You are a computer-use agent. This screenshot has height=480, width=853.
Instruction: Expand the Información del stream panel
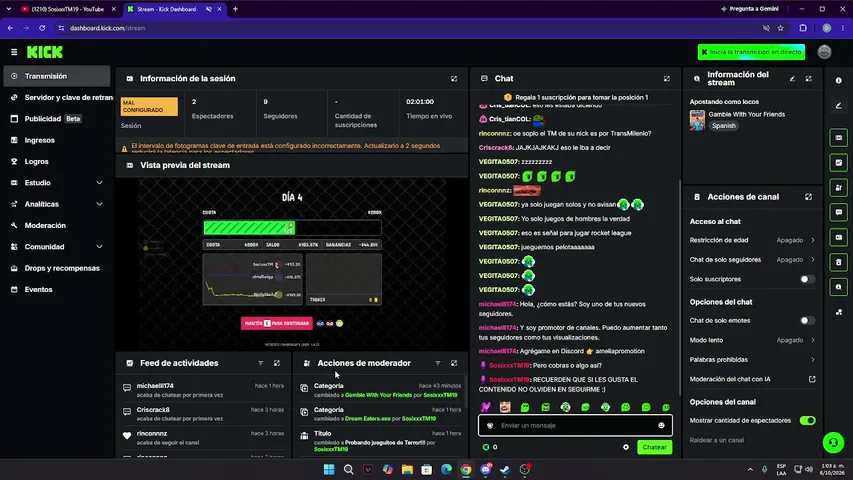pos(808,79)
